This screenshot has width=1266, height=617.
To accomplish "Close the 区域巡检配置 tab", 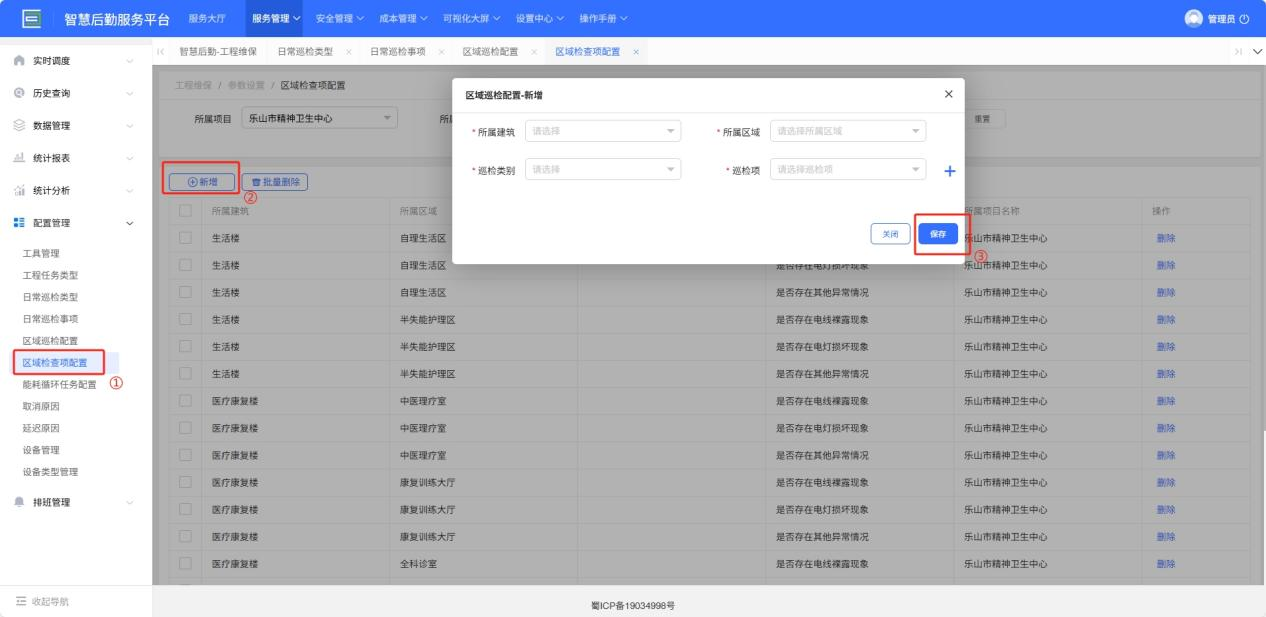I will (534, 52).
